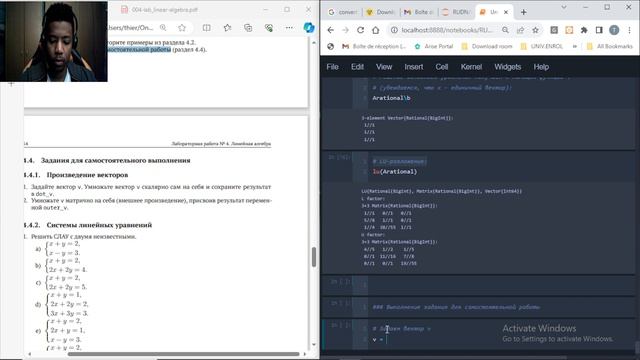Viewport: 640px width, 360px height.
Task: Open the zoom magnifier in Chrome's address bar
Action: (505, 30)
